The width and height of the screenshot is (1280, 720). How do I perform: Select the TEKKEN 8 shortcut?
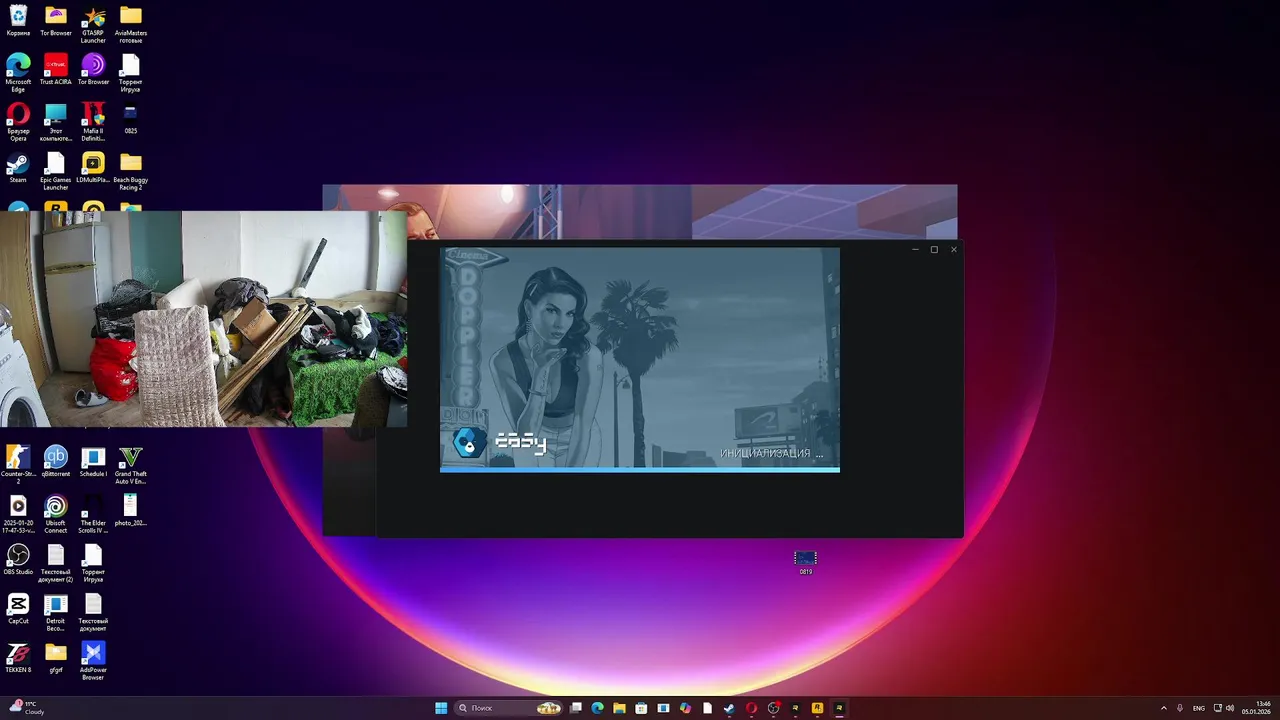click(18, 657)
